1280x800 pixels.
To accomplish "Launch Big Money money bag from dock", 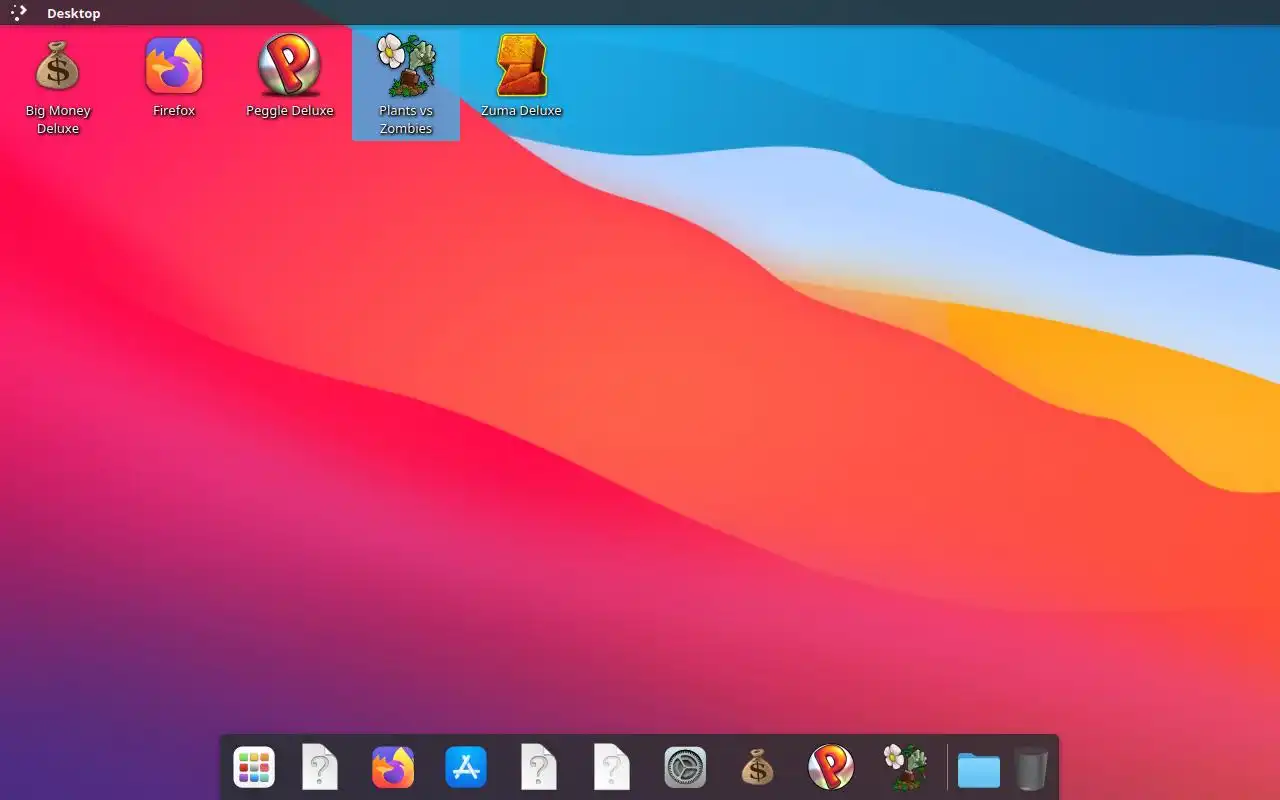I will tap(758, 768).
